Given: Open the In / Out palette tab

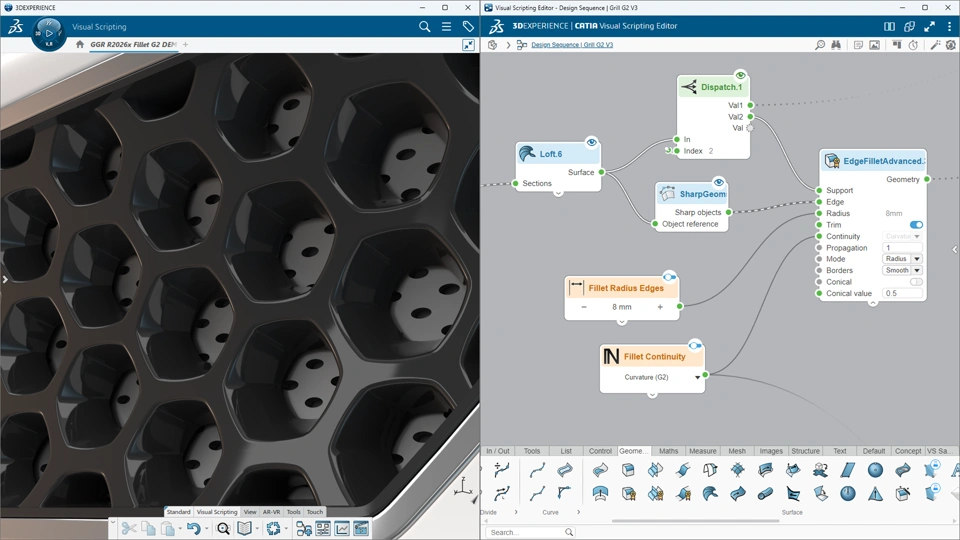Looking at the screenshot, I should [498, 451].
